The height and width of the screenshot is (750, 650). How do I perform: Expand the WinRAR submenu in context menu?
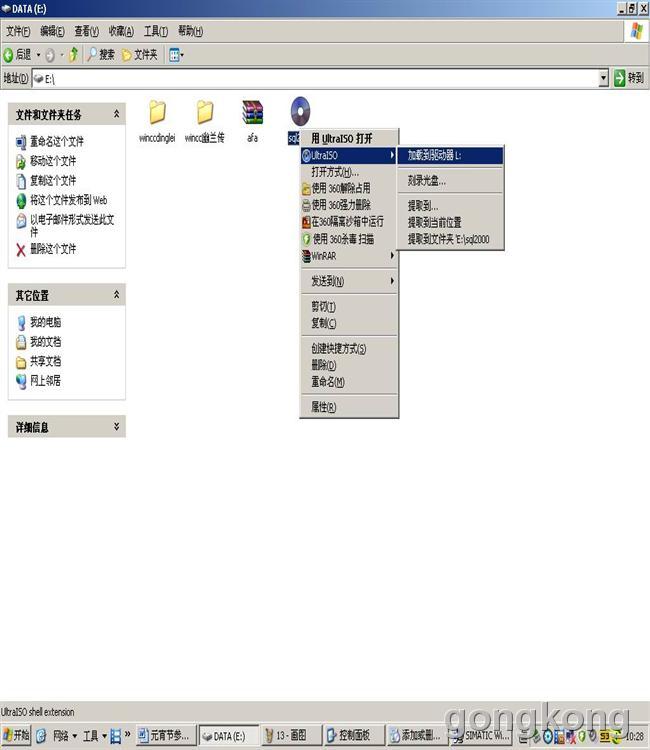[348, 256]
